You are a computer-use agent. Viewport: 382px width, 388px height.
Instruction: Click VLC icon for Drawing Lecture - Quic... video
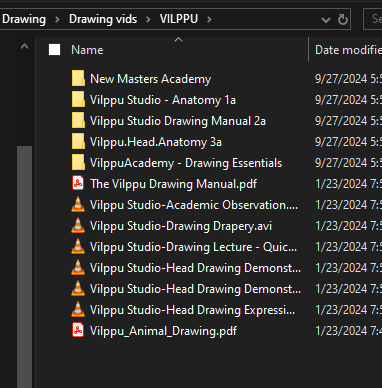[78, 247]
